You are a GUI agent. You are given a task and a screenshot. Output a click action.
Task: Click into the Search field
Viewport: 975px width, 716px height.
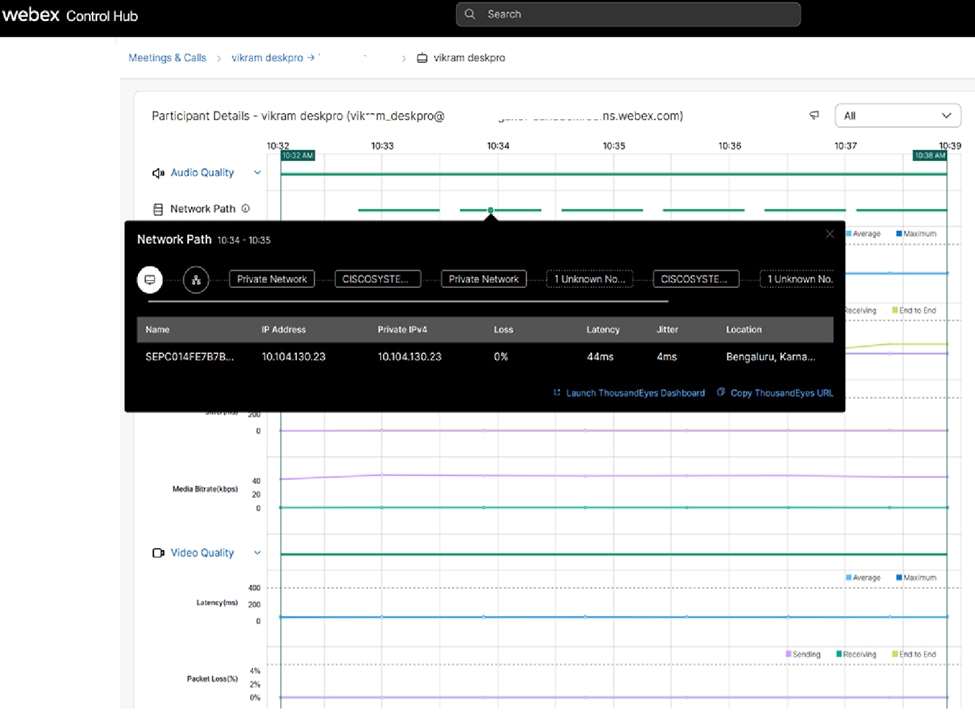(640, 14)
